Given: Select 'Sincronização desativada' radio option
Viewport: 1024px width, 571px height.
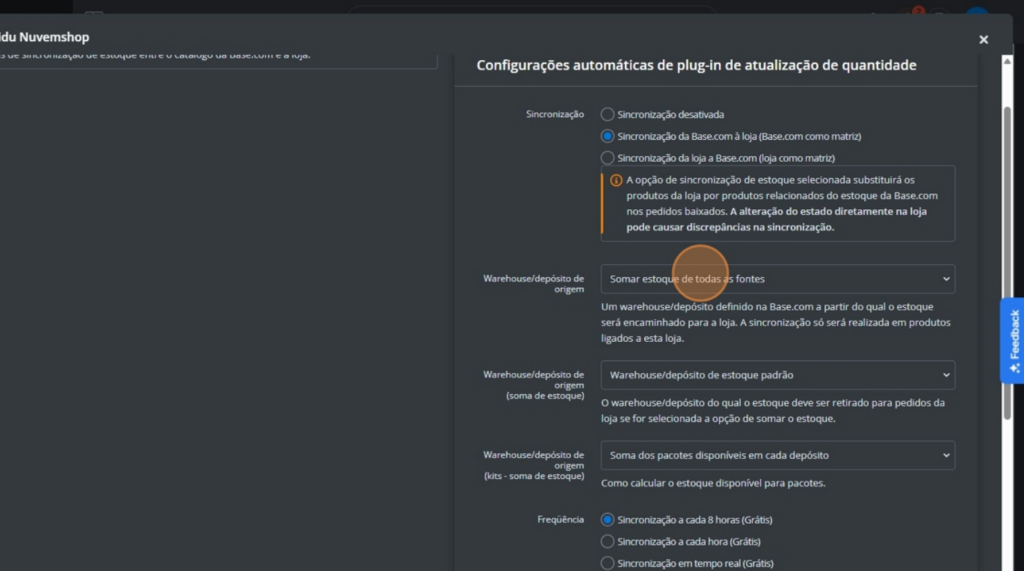Looking at the screenshot, I should 607,114.
